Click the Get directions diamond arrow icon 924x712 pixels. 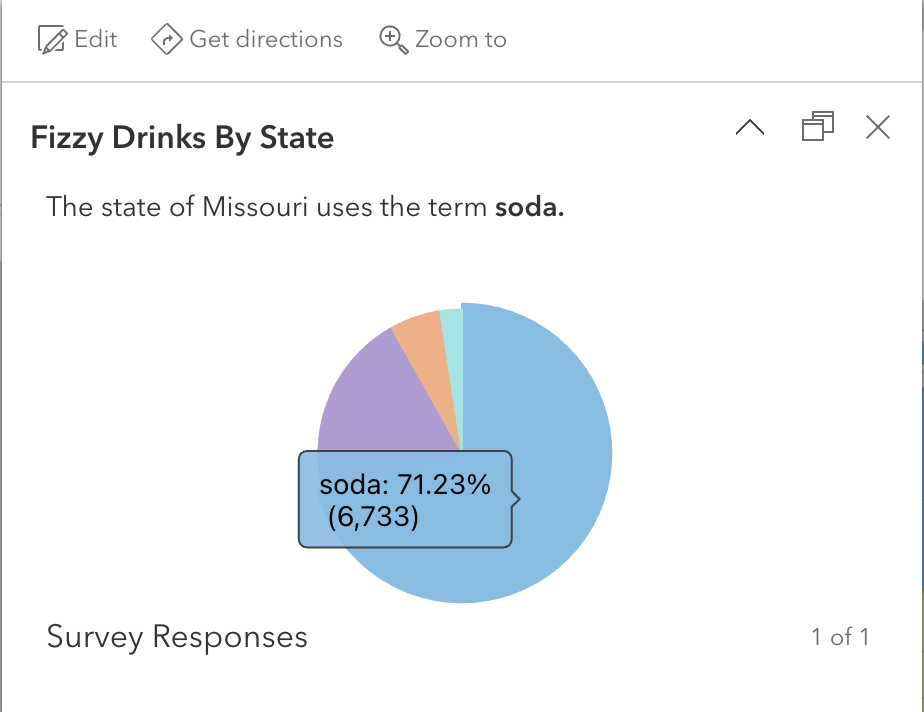click(165, 40)
